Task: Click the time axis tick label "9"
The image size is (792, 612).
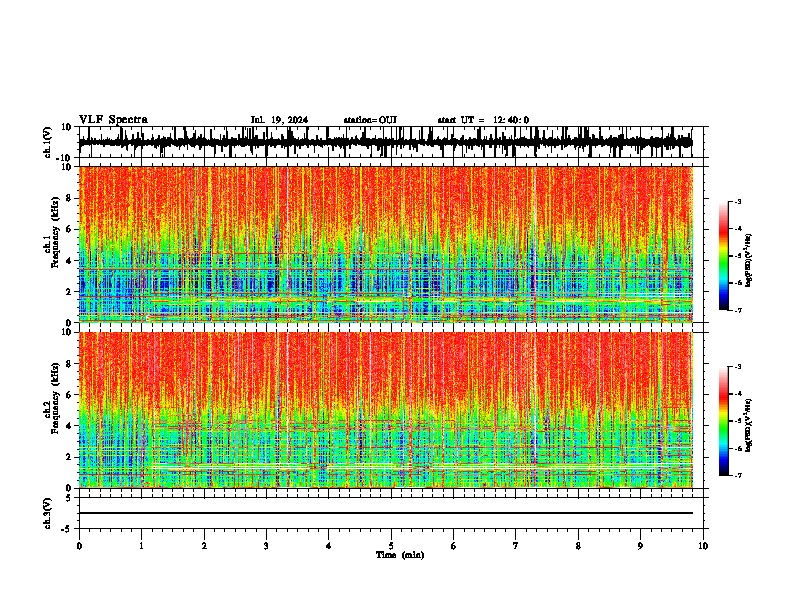Action: [x=640, y=546]
